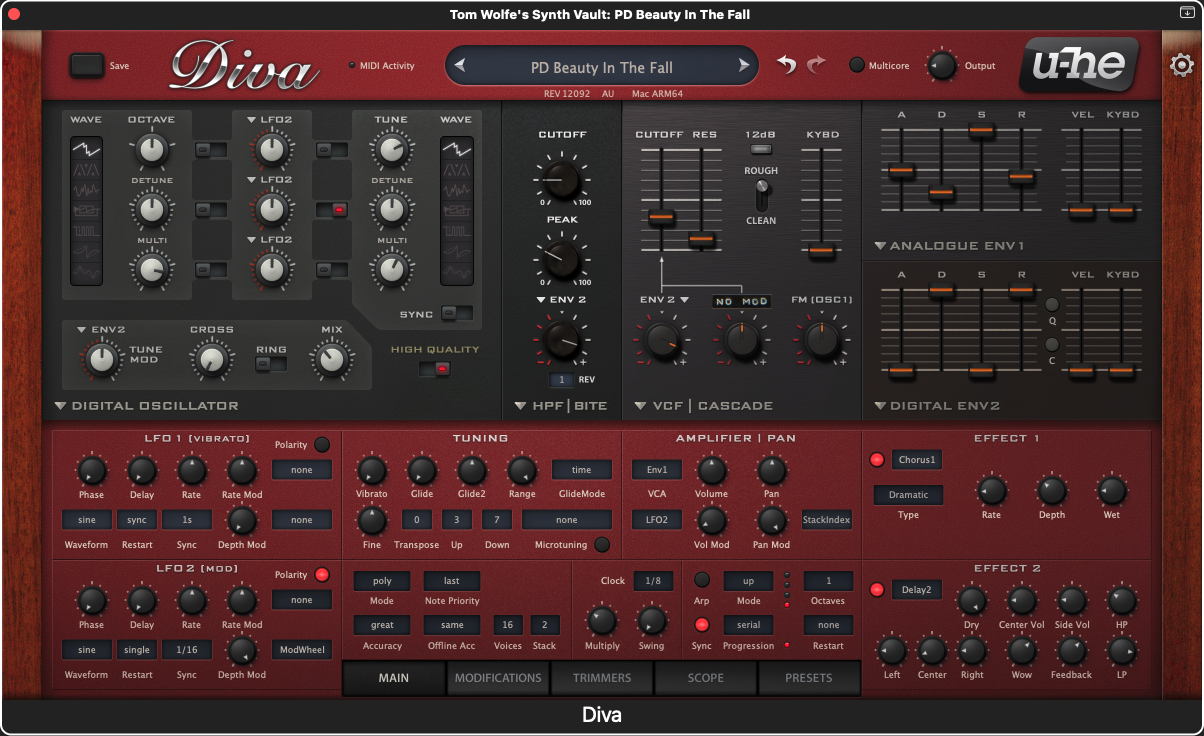Open the GlideMode time dropdown
The width and height of the screenshot is (1204, 736).
click(x=582, y=470)
